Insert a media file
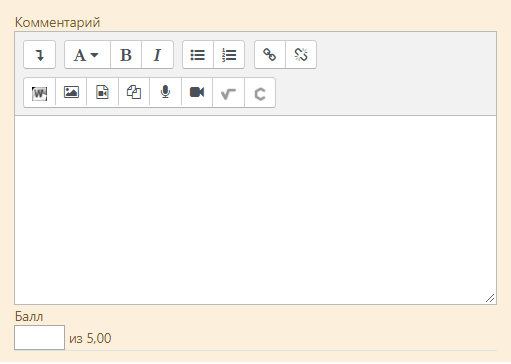The height and width of the screenshot is (364, 511). pos(102,93)
